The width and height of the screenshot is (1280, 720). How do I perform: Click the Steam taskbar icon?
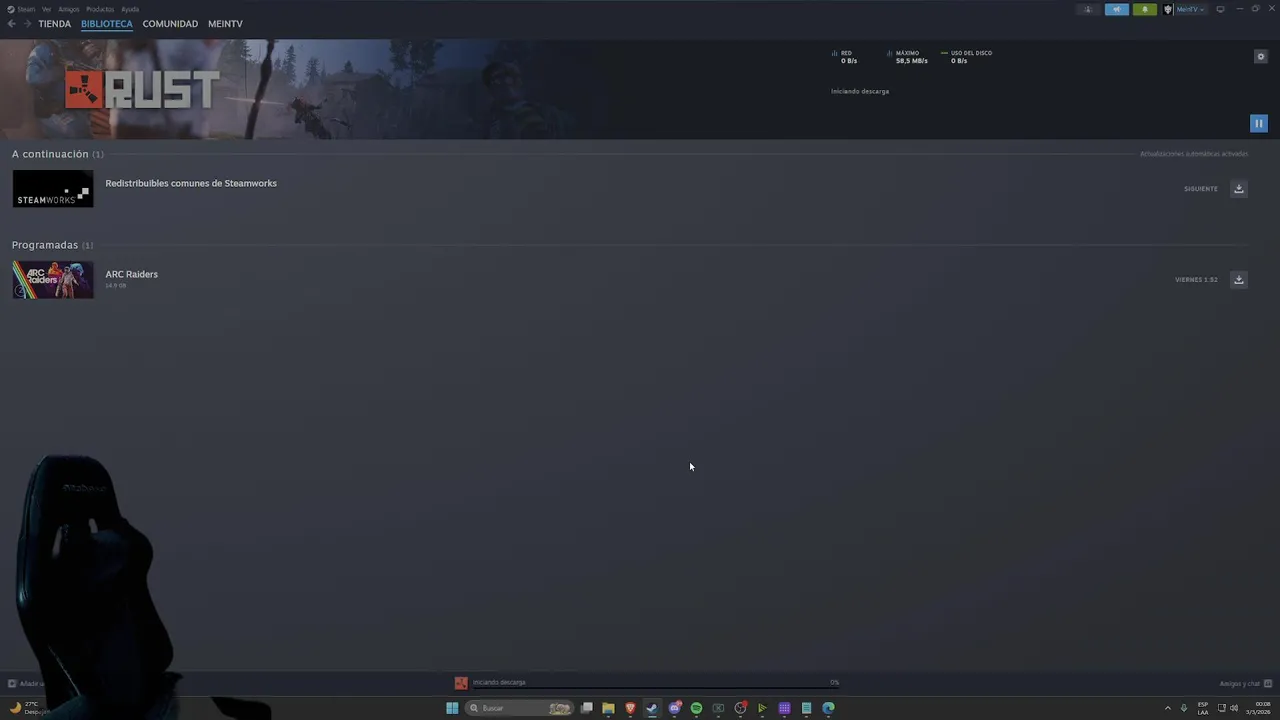tap(652, 708)
